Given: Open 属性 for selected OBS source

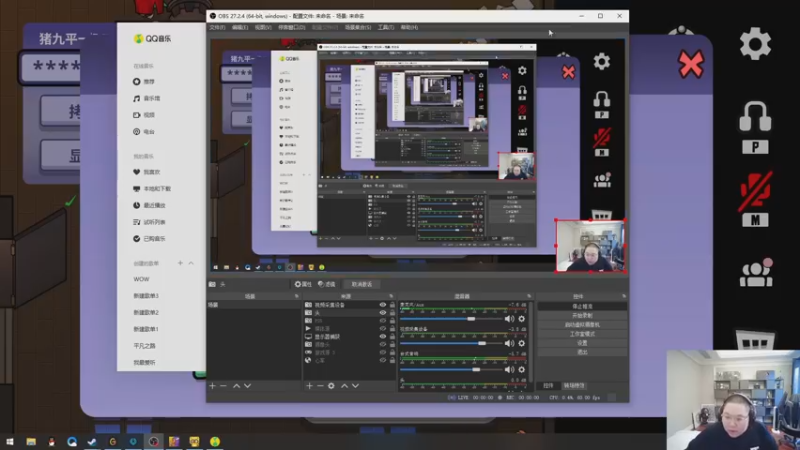Looking at the screenshot, I should pos(303,284).
